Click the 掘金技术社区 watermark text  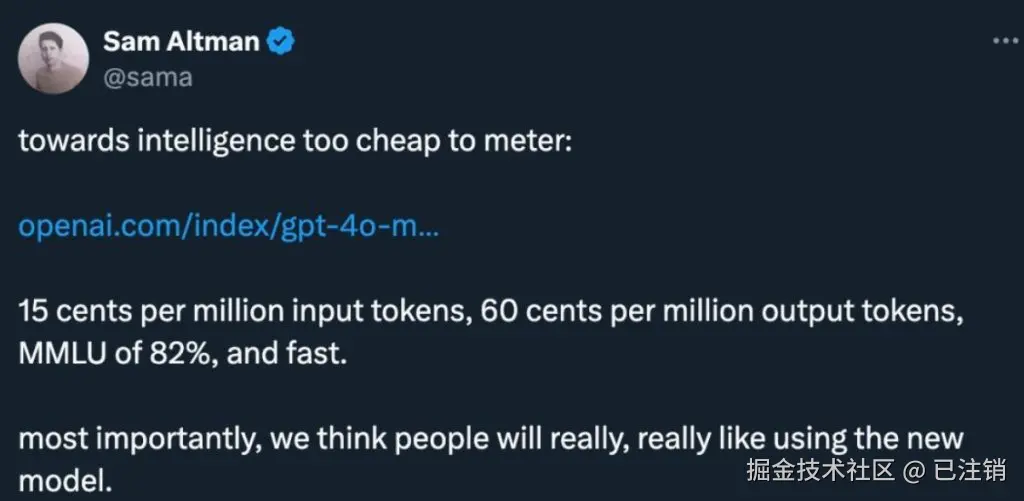(x=818, y=469)
